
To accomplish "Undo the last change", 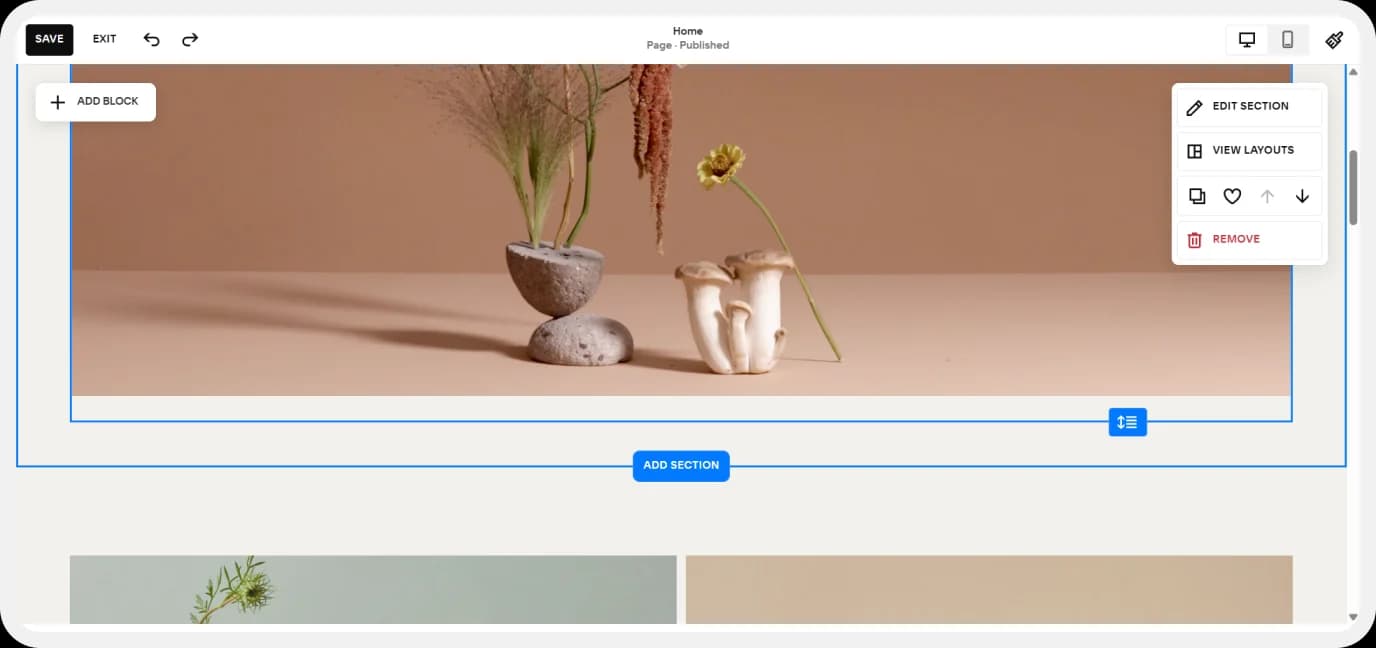I will (151, 39).
